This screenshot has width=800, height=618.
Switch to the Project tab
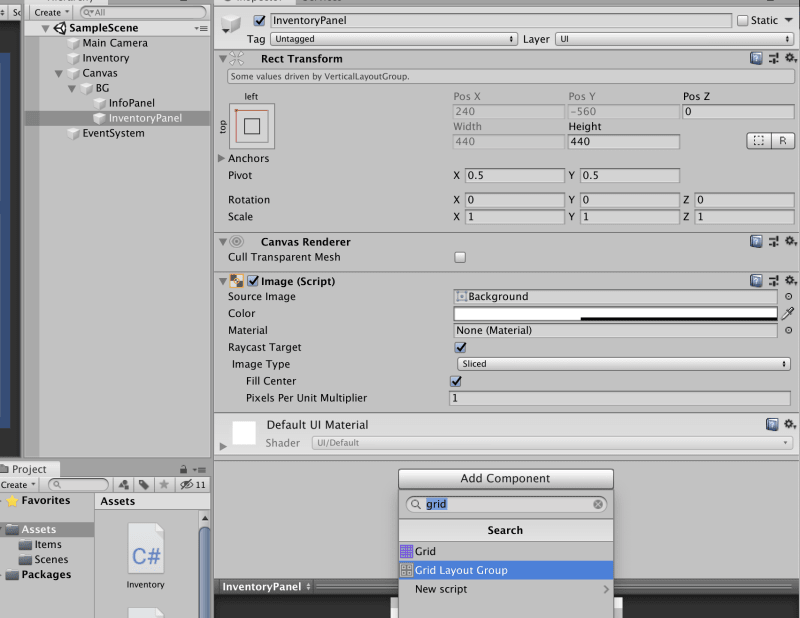[x=29, y=469]
